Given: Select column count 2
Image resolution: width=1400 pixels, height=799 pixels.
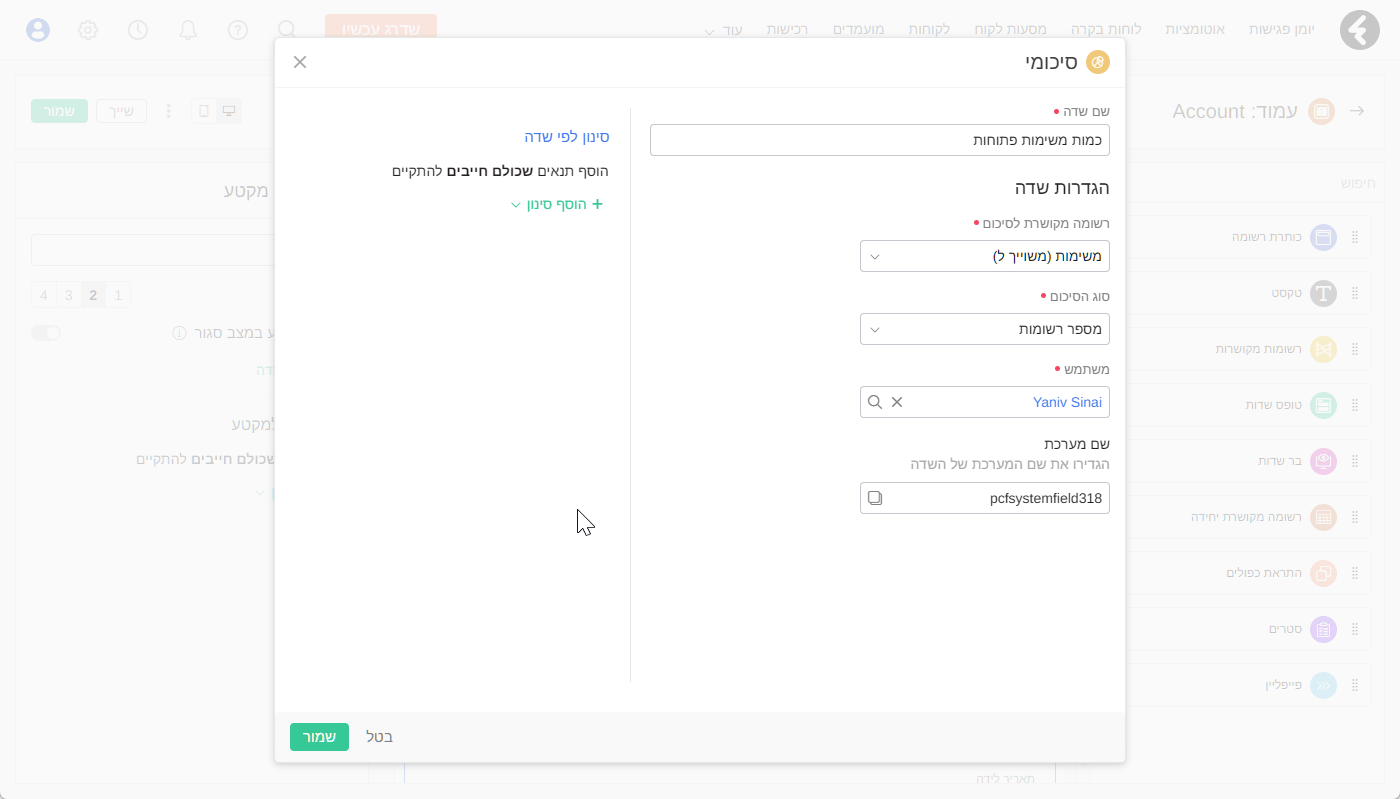Looking at the screenshot, I should [x=93, y=295].
